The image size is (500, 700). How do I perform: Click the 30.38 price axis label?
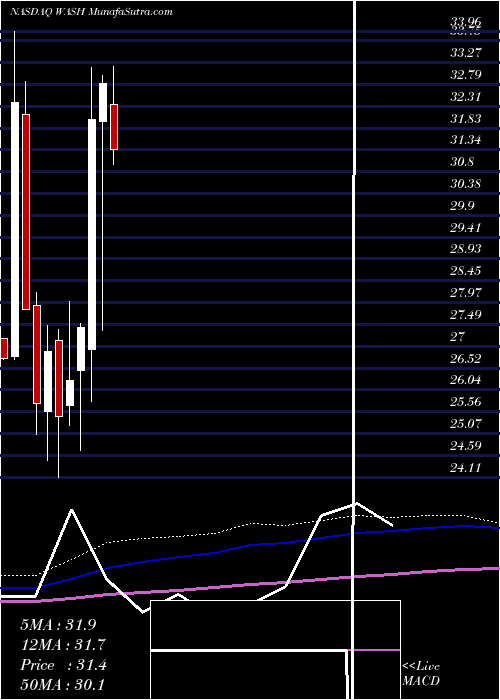click(x=466, y=184)
